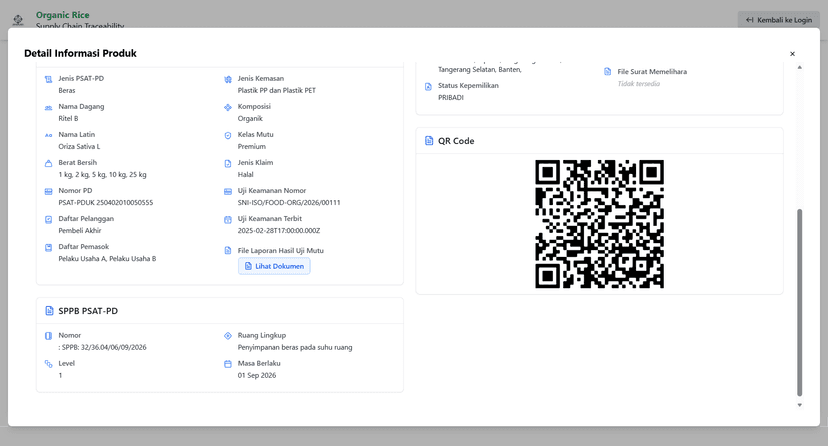This screenshot has width=828, height=446.
Task: Click the Nama Dagang icon
Action: click(x=48, y=107)
